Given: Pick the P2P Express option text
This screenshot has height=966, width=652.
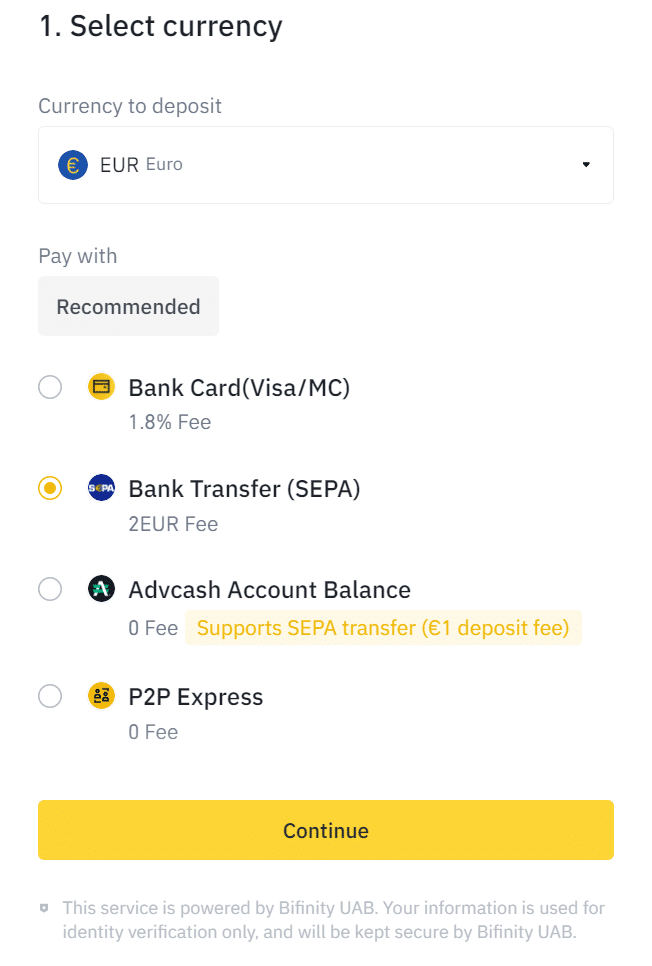Looking at the screenshot, I should (196, 697).
